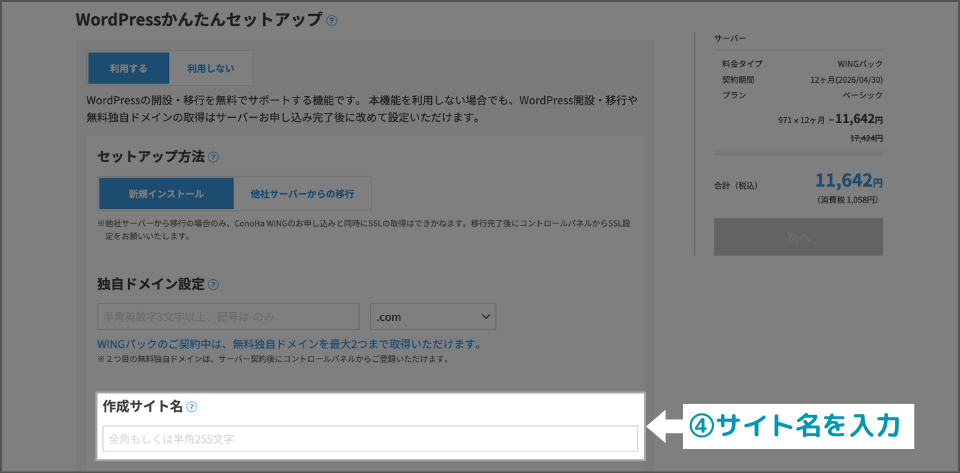
Task: Open help icon next to 作成サイト名
Action: (192, 406)
